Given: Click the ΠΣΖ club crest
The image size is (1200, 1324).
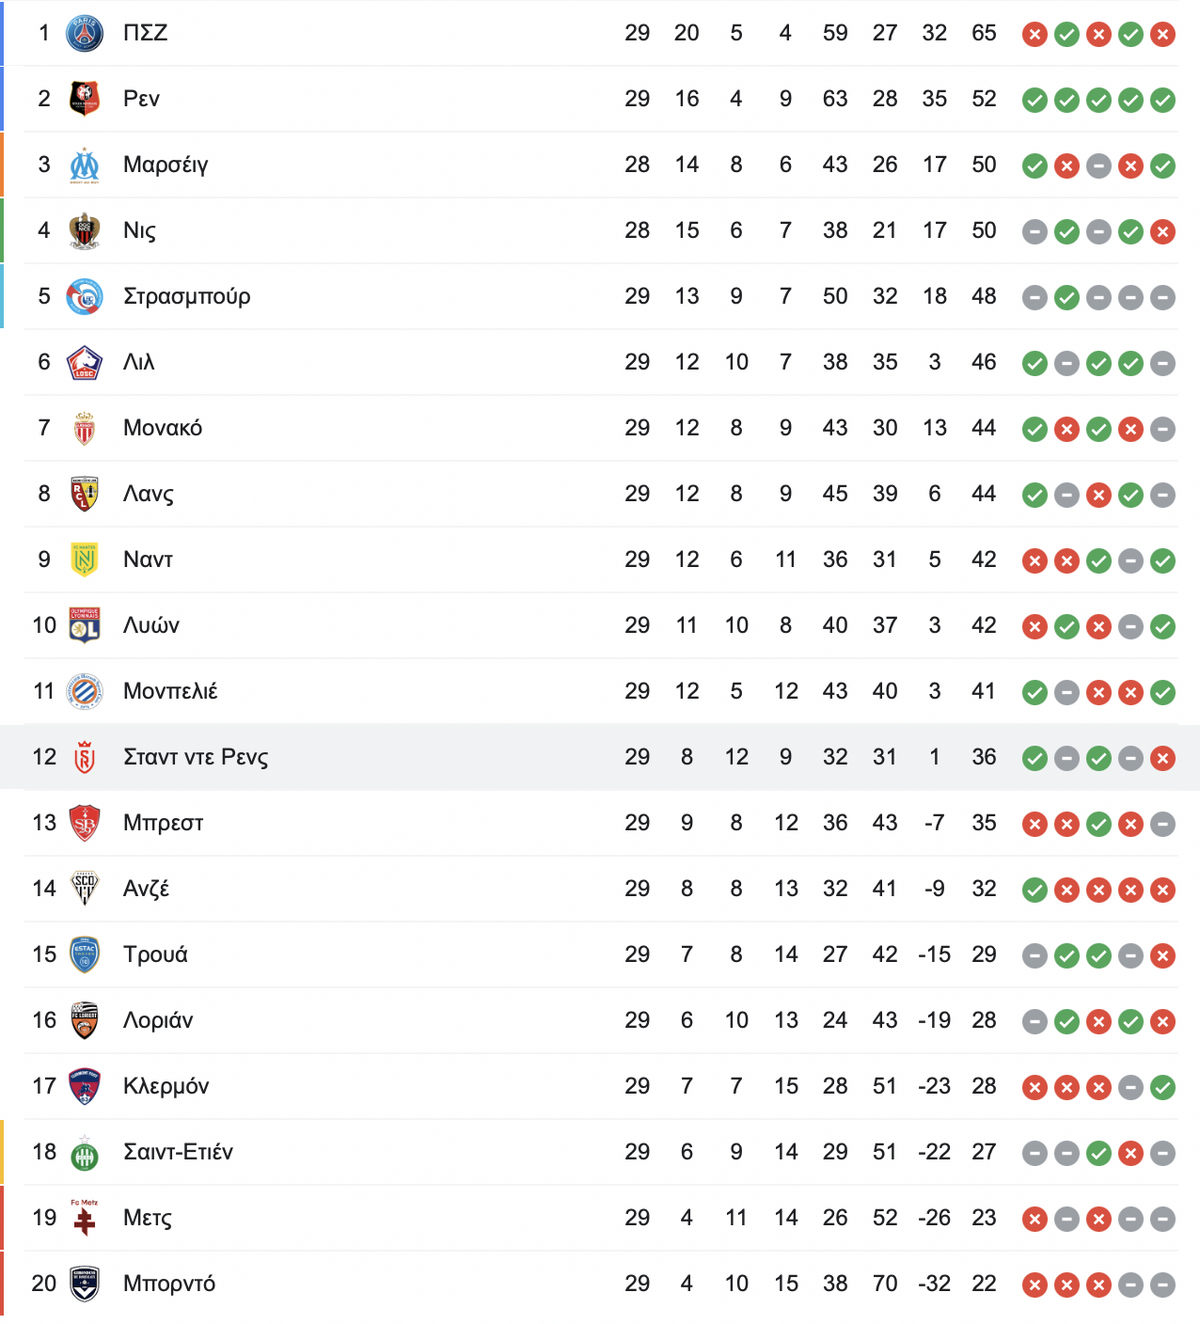Looking at the screenshot, I should click(x=84, y=34).
